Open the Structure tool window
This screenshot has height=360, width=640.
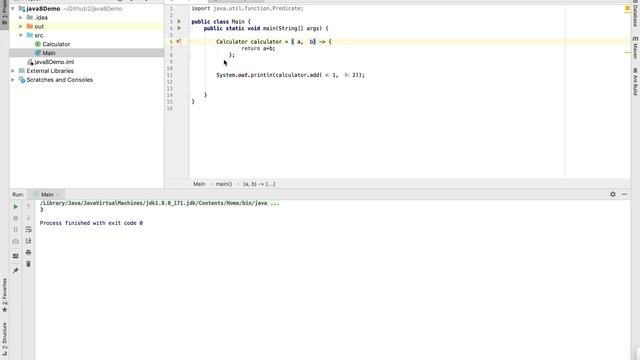pyautogui.click(x=4, y=340)
